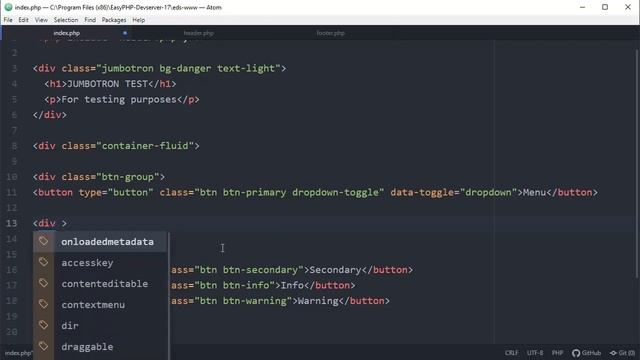
Task: Open the View menu
Action: coord(41,20)
